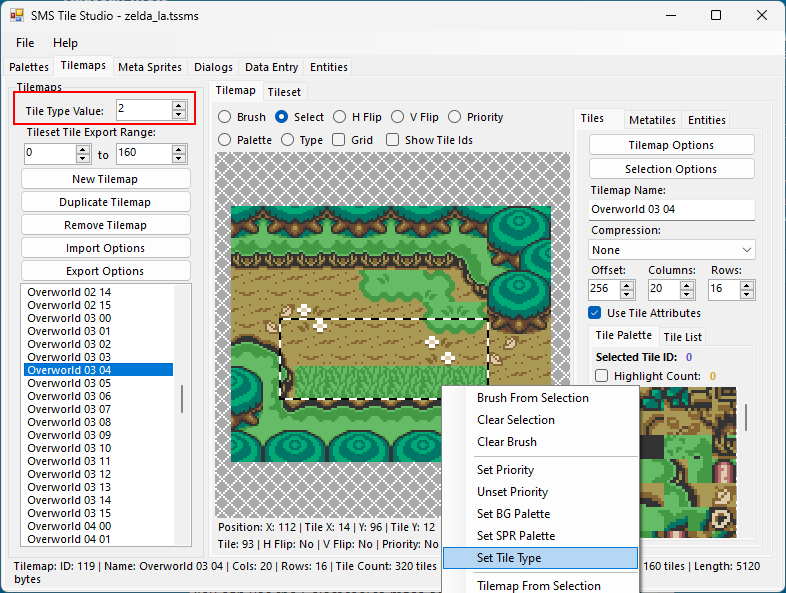Click the Tilemap Name input field

pos(672,210)
